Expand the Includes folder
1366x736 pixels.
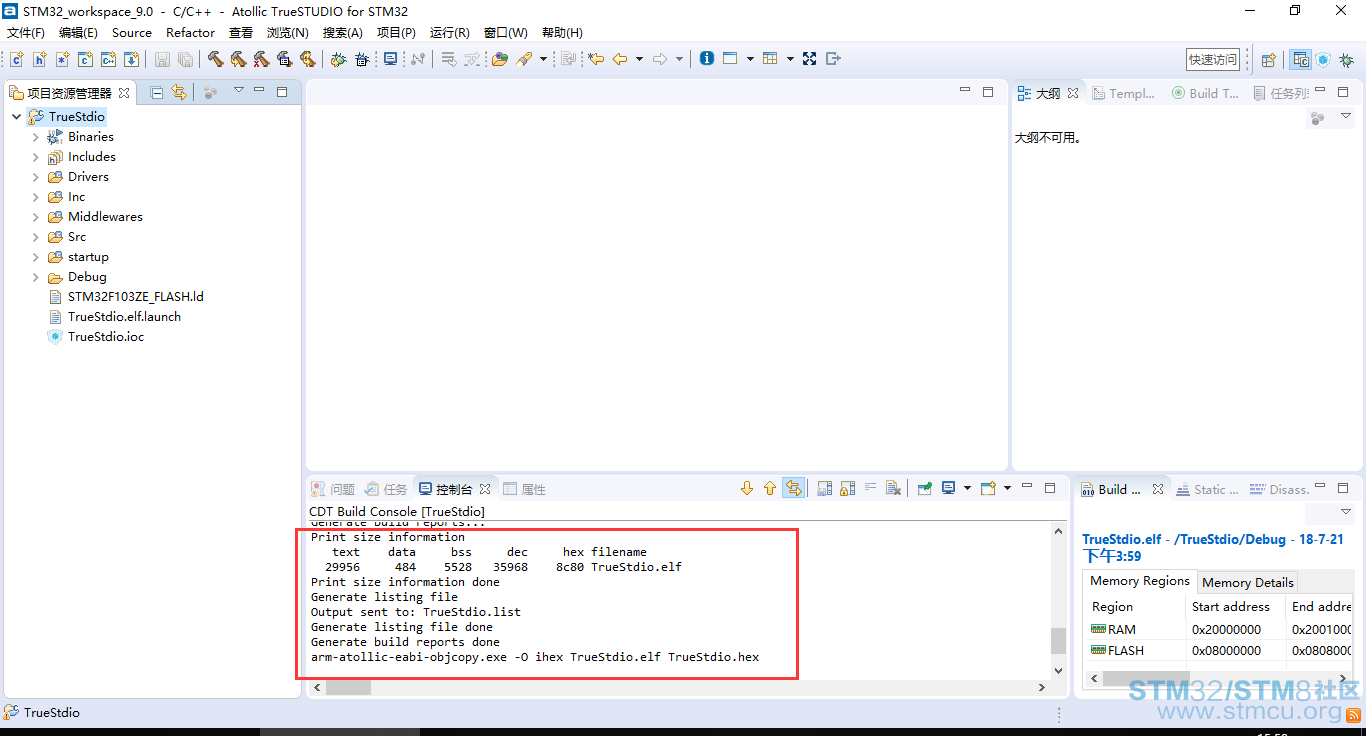coord(36,157)
